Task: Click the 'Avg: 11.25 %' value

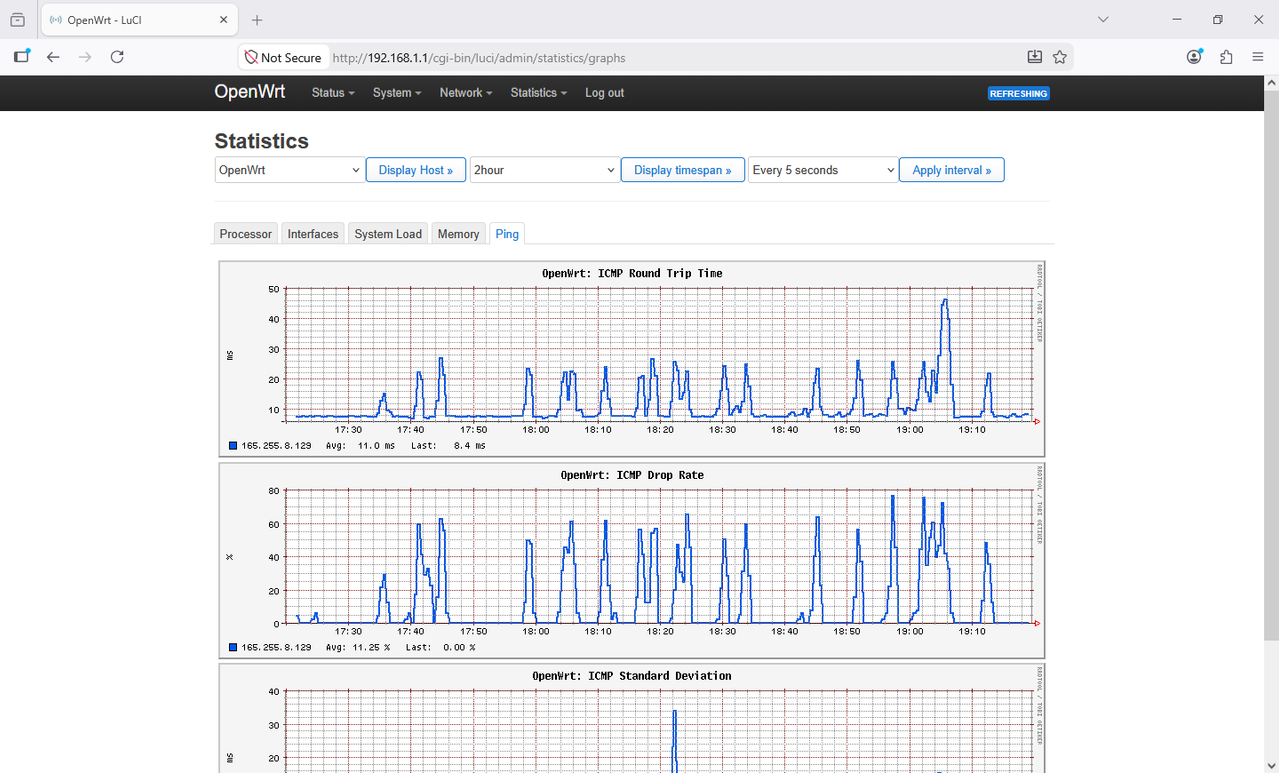Action: coord(358,648)
